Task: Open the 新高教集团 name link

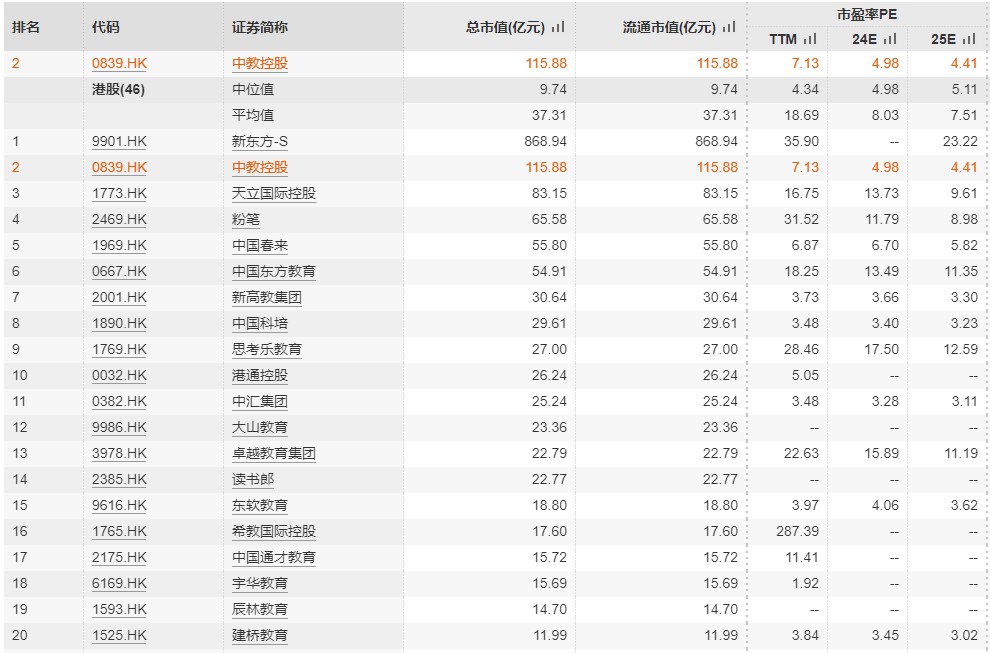Action: pyautogui.click(x=266, y=298)
